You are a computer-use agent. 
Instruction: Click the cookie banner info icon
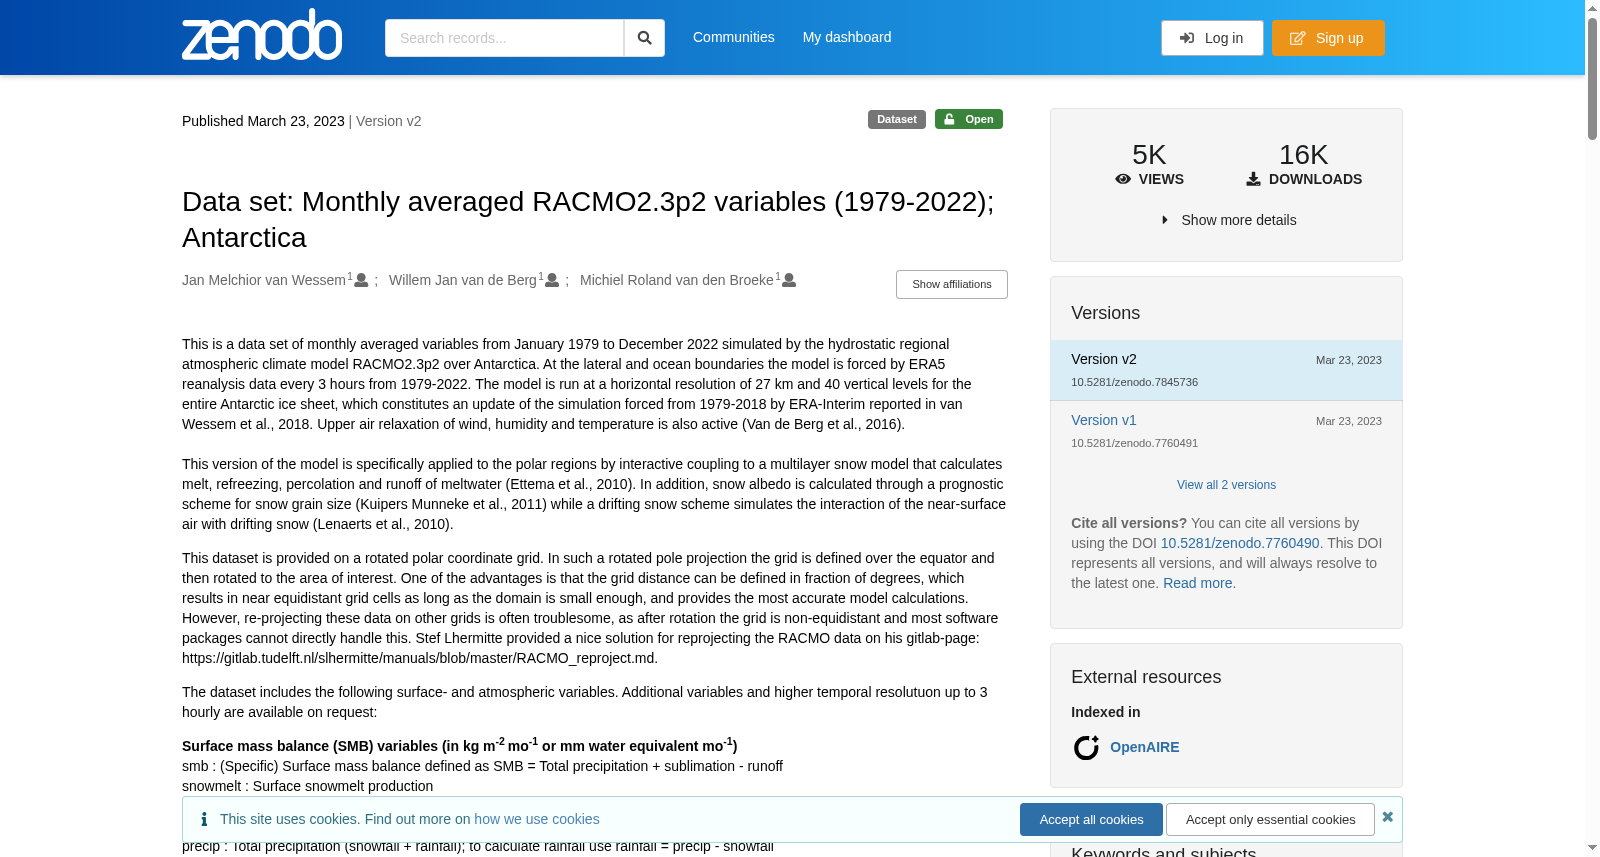(x=204, y=819)
